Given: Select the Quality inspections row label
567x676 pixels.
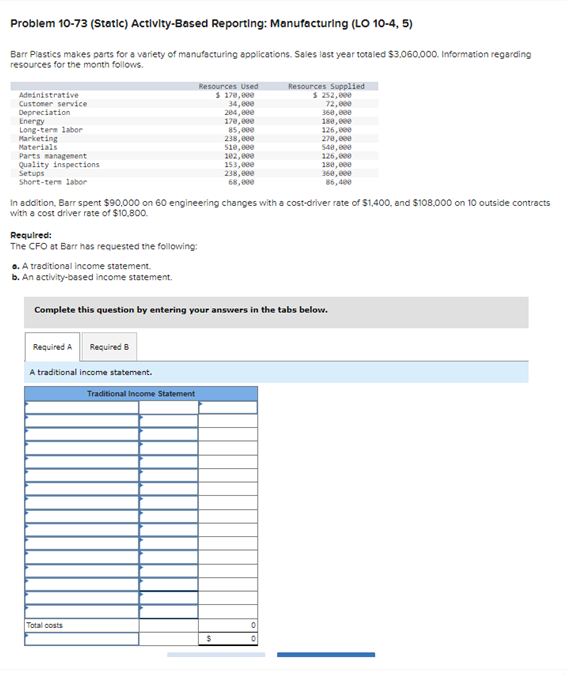Looking at the screenshot, I should tap(59, 165).
